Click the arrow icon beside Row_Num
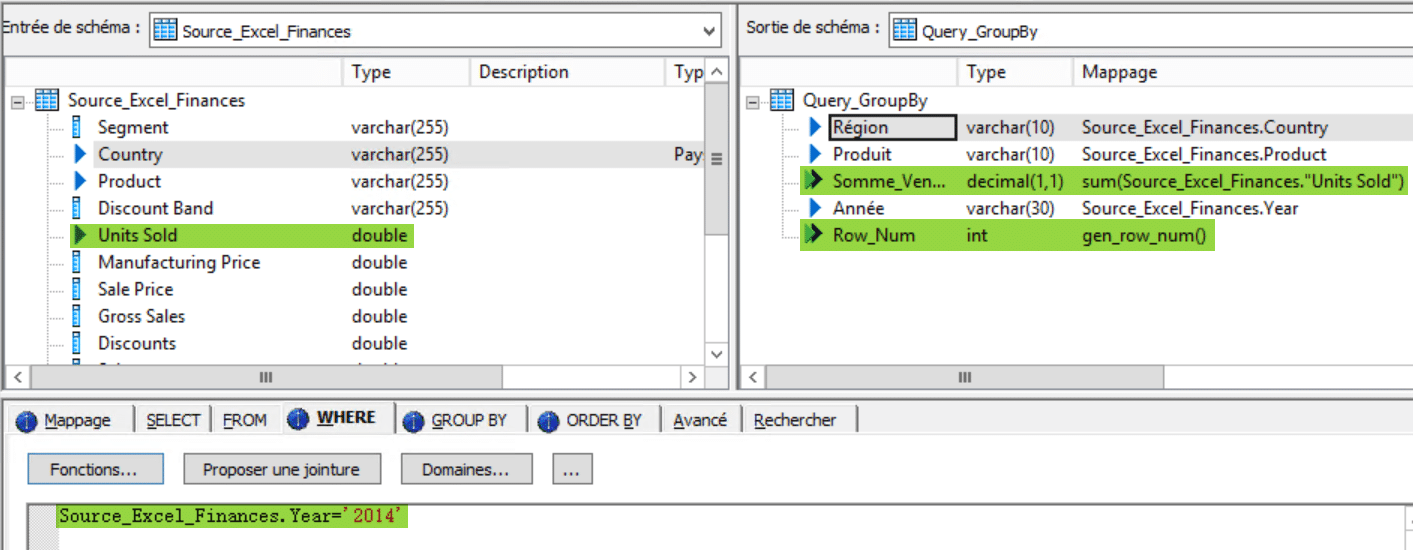This screenshot has height=550, width=1413. tap(815, 236)
